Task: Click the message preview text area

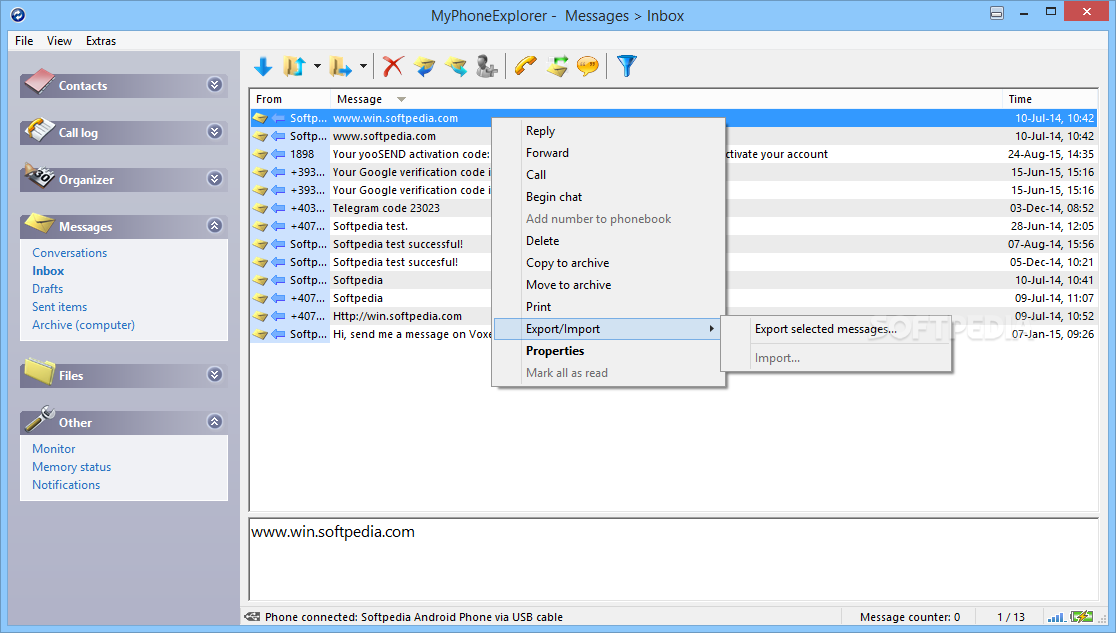Action: click(673, 559)
